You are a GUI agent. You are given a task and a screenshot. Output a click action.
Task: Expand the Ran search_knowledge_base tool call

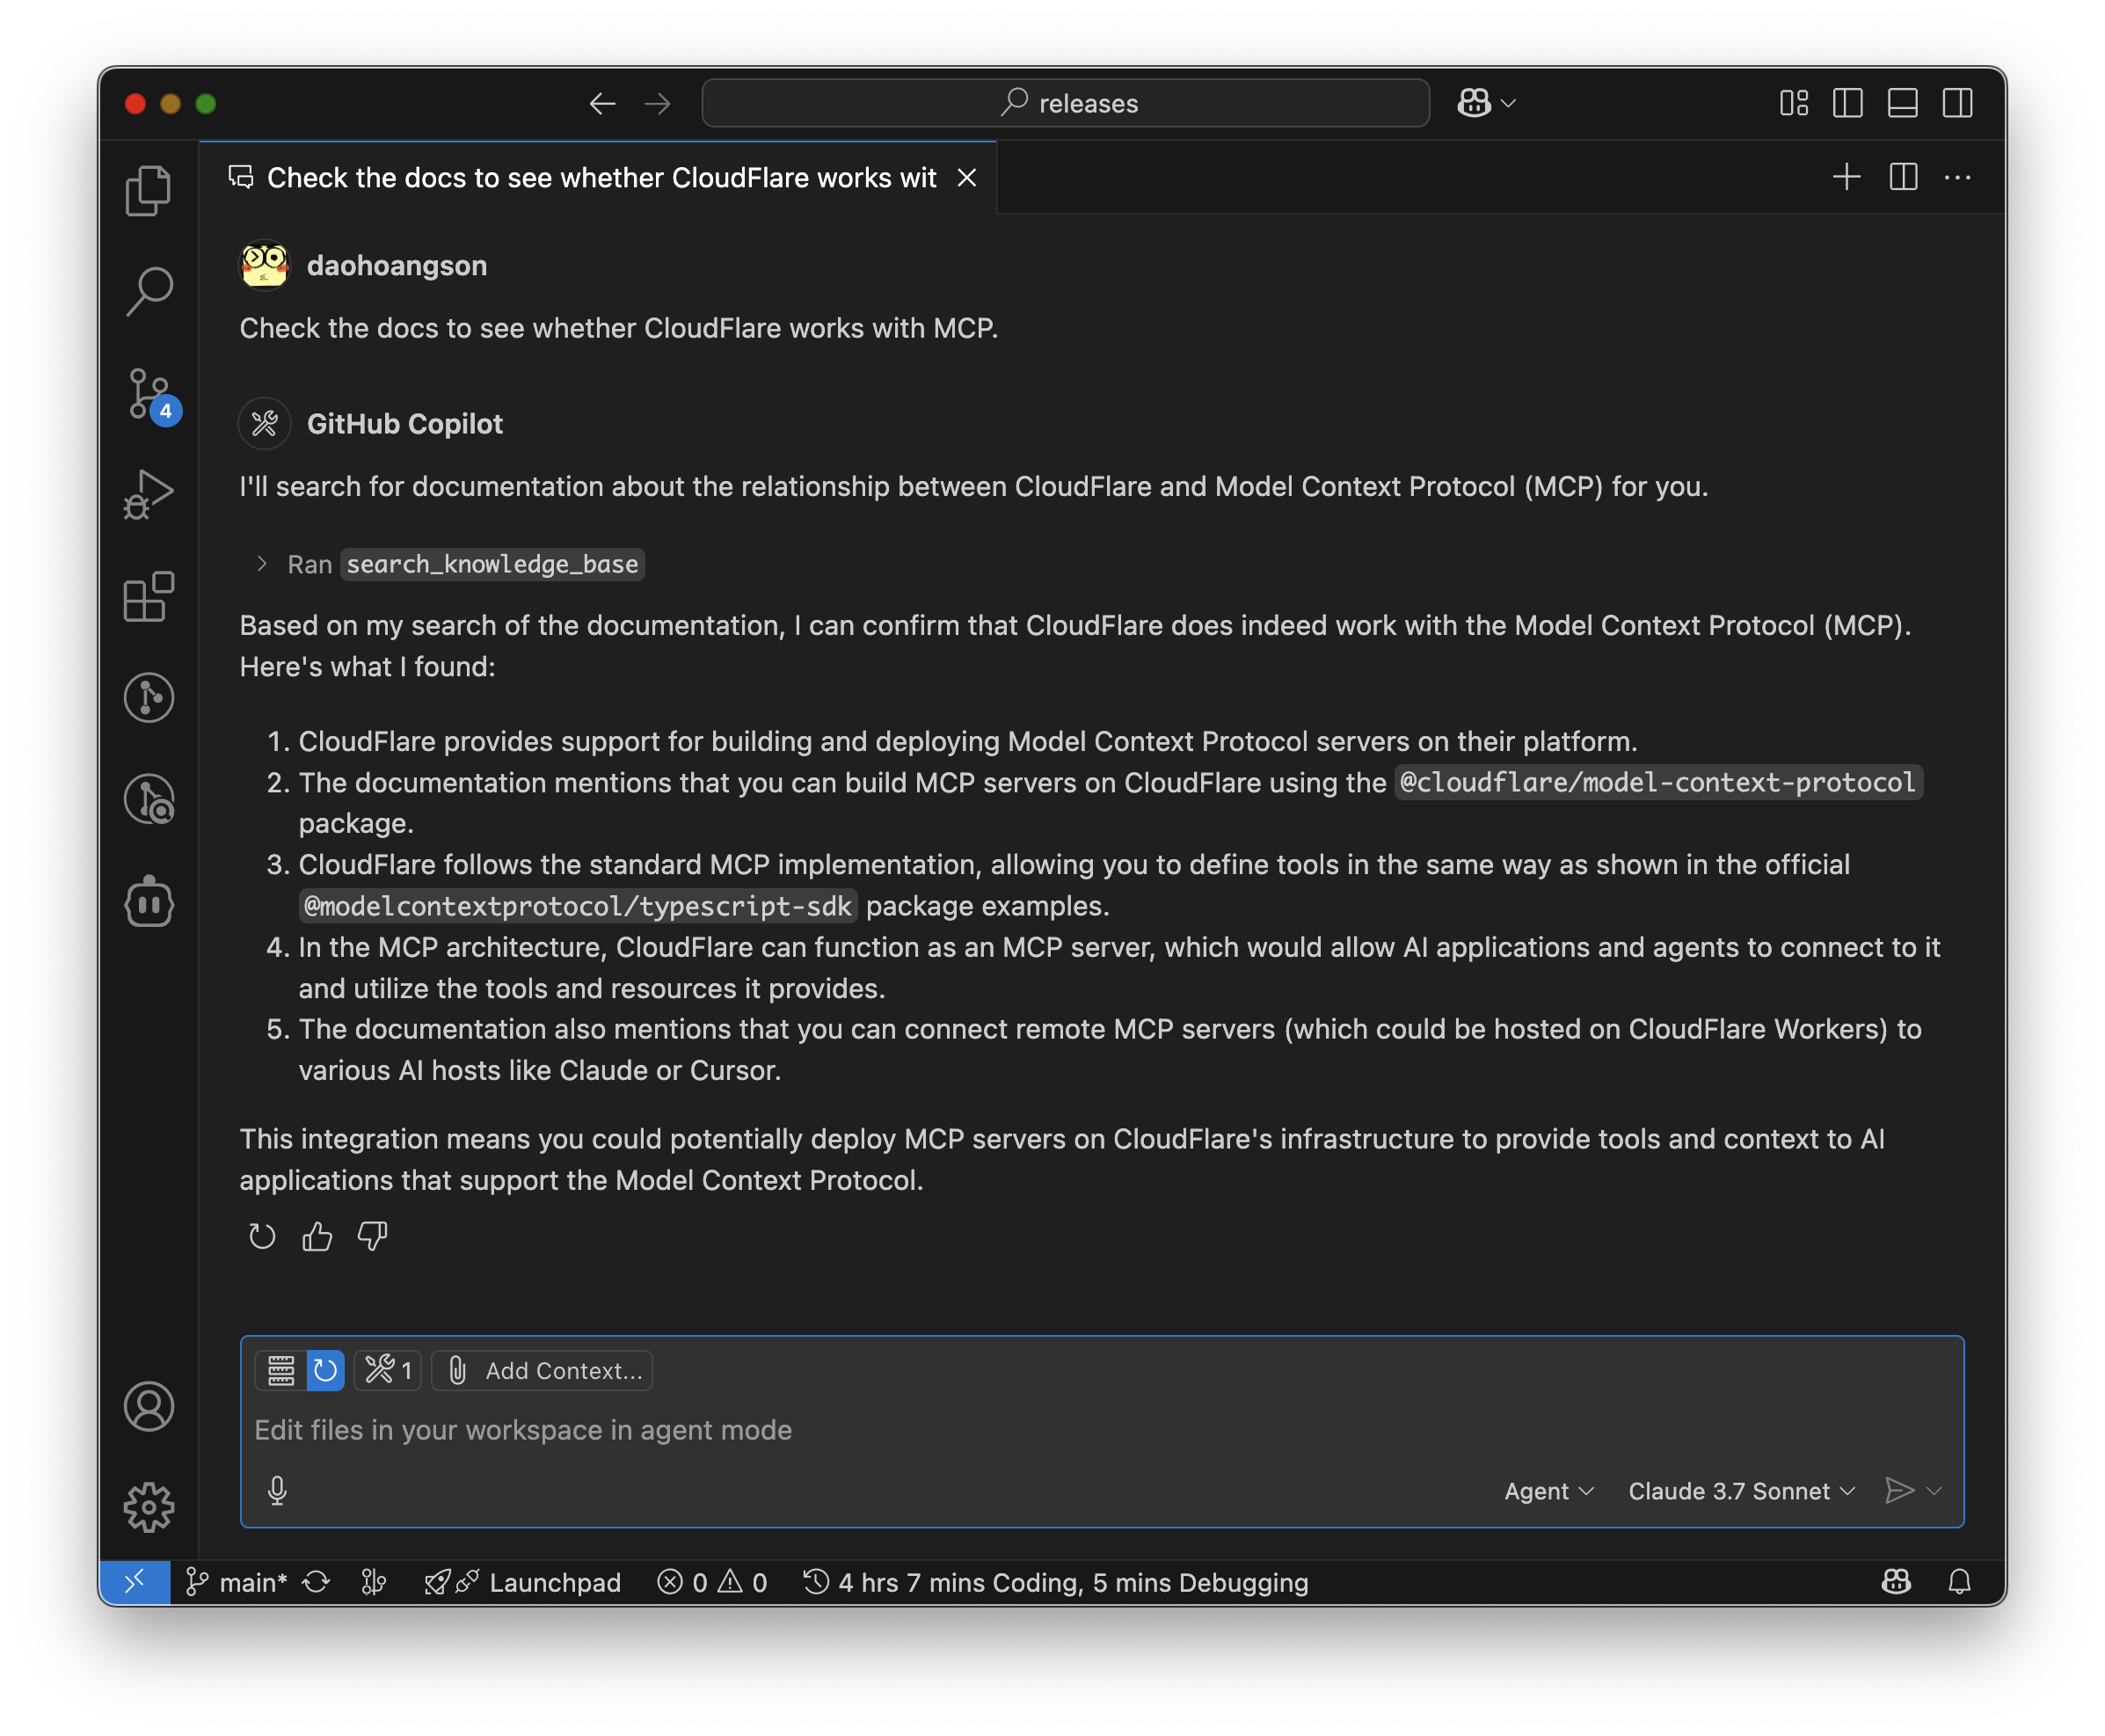pos(262,564)
